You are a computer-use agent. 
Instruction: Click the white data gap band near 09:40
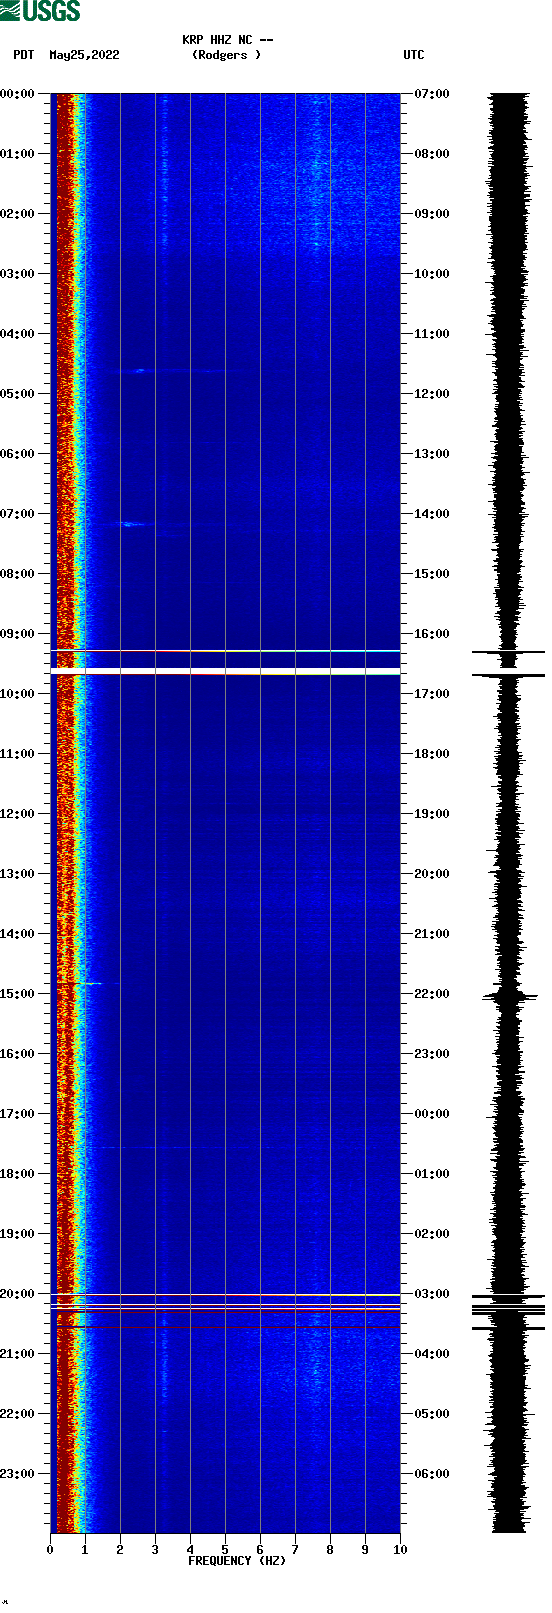click(225, 670)
